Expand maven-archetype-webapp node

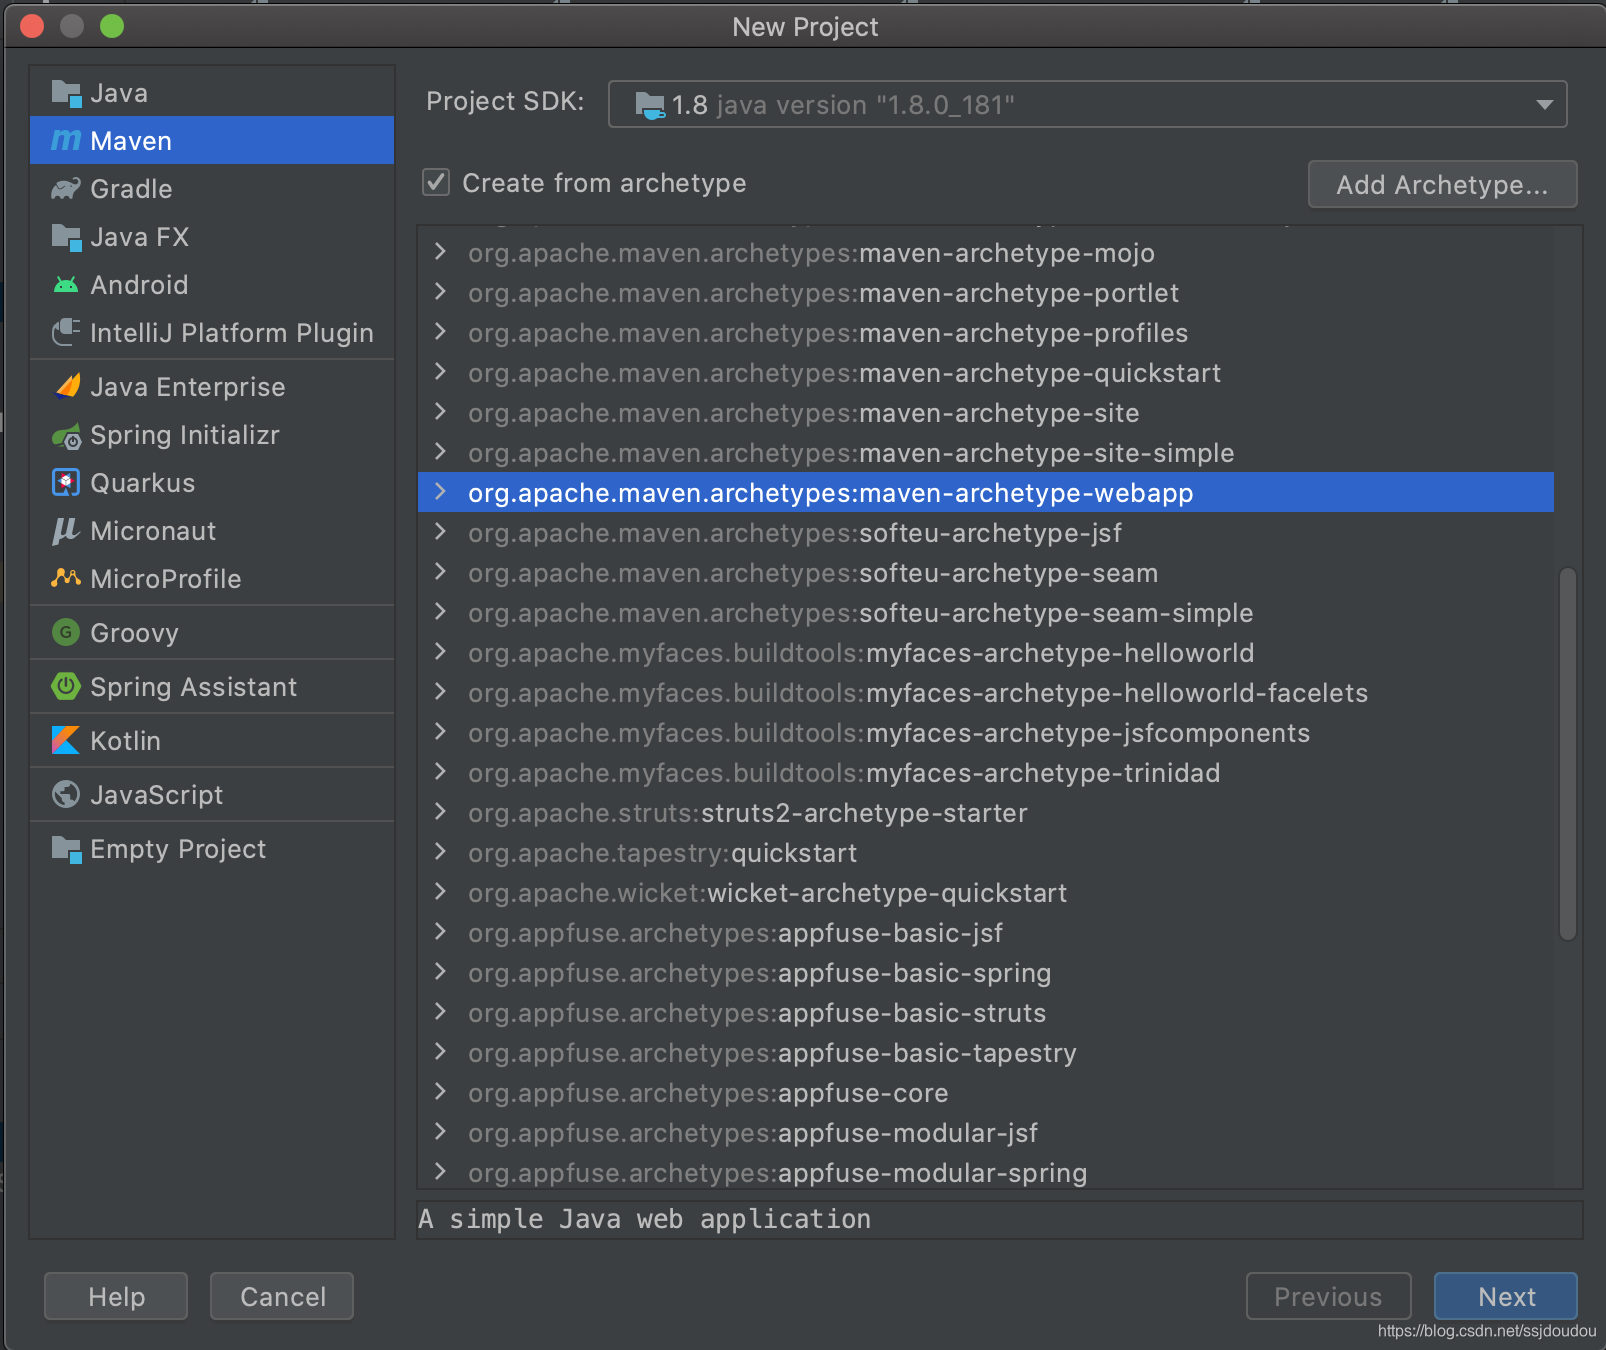point(440,492)
